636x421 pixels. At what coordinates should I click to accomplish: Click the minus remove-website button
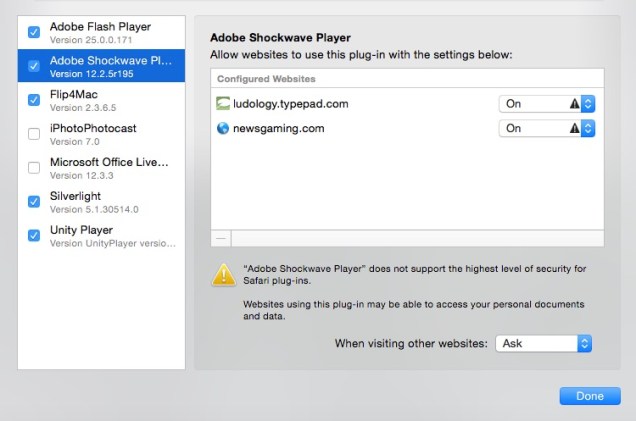(x=221, y=238)
